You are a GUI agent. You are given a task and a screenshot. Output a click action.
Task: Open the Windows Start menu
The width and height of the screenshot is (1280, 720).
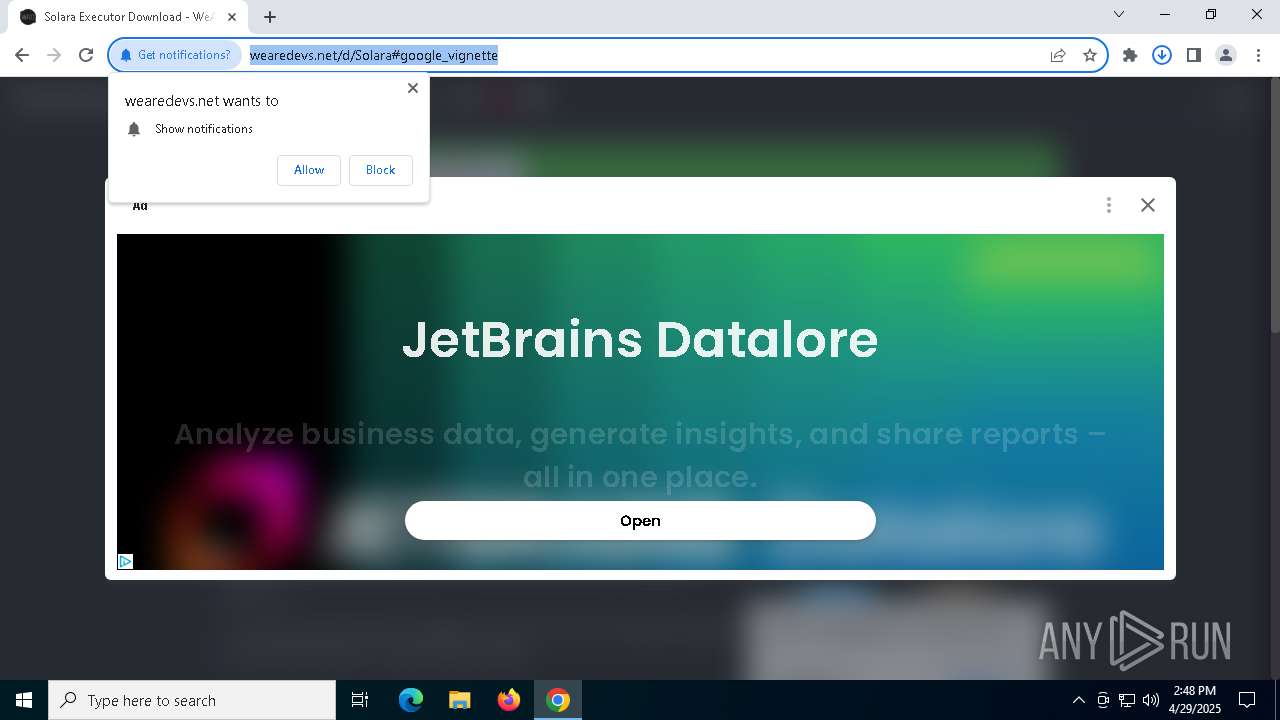[x=24, y=700]
